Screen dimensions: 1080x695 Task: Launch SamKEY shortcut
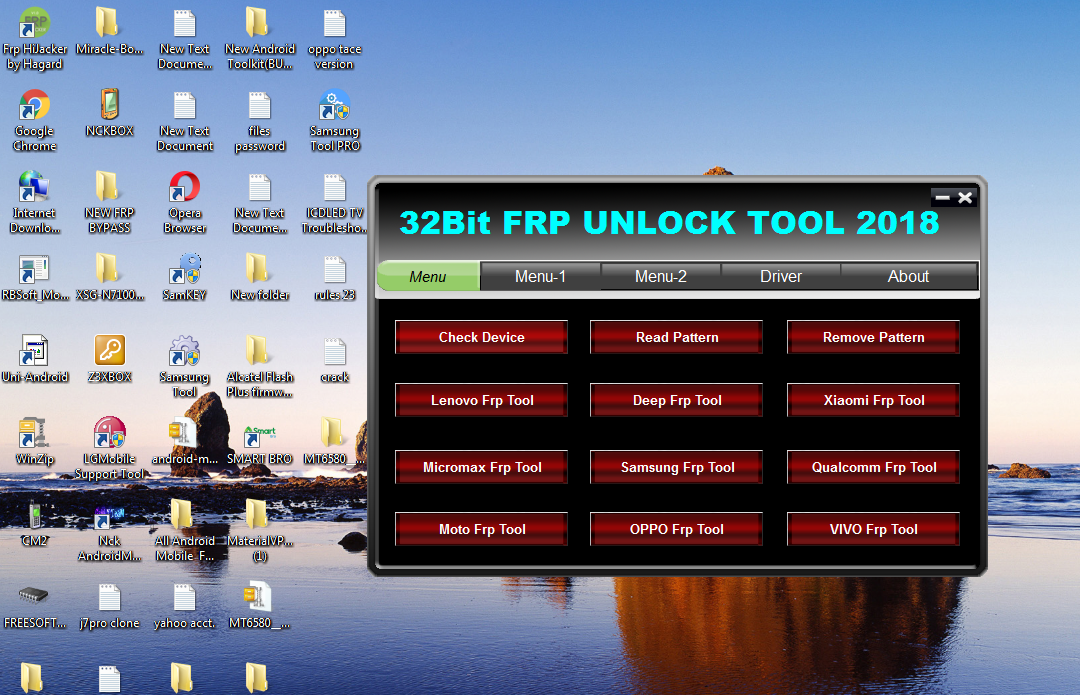point(185,277)
